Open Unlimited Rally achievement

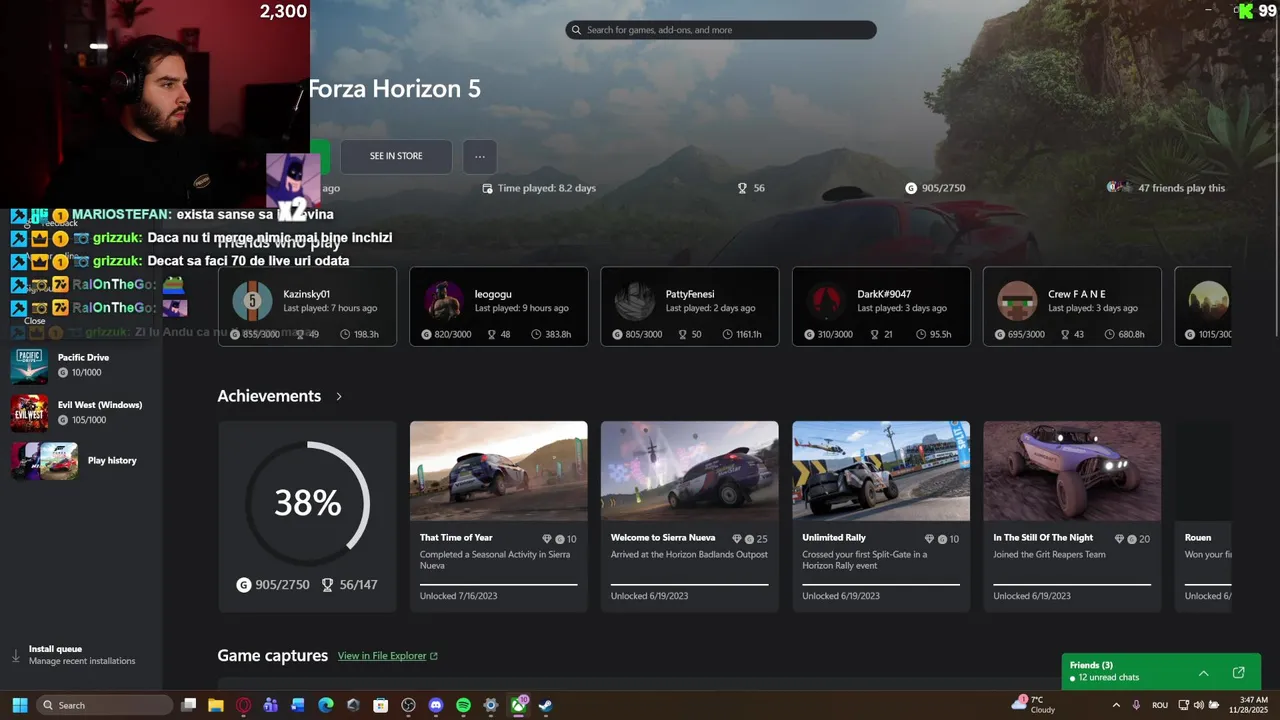click(x=881, y=516)
